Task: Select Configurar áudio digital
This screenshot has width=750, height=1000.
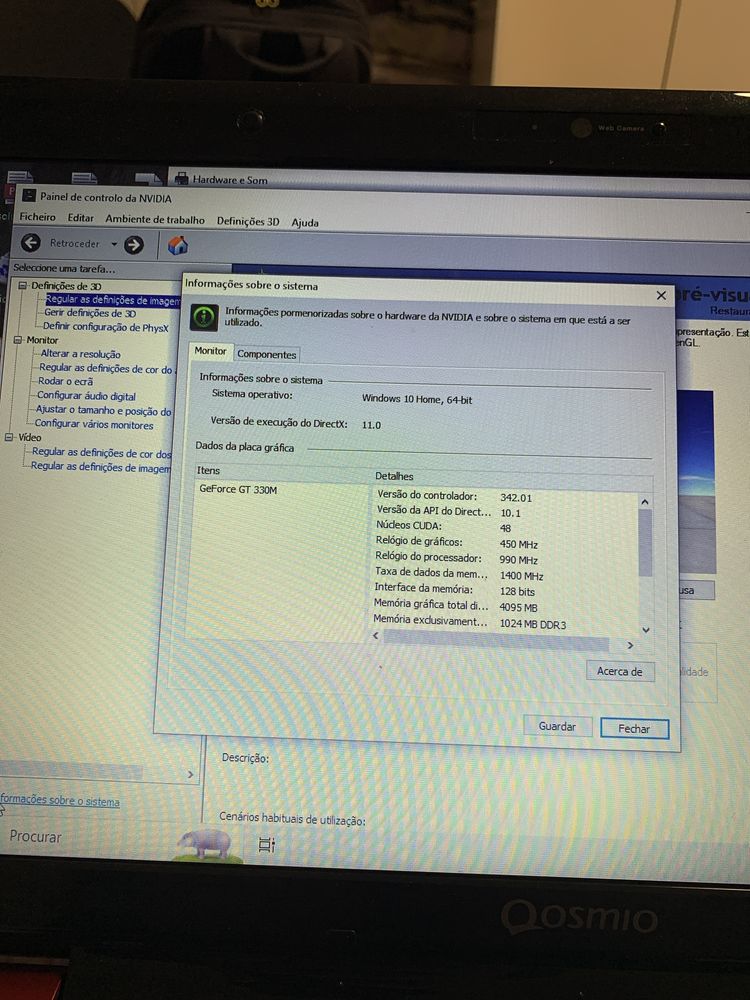Action: 86,396
